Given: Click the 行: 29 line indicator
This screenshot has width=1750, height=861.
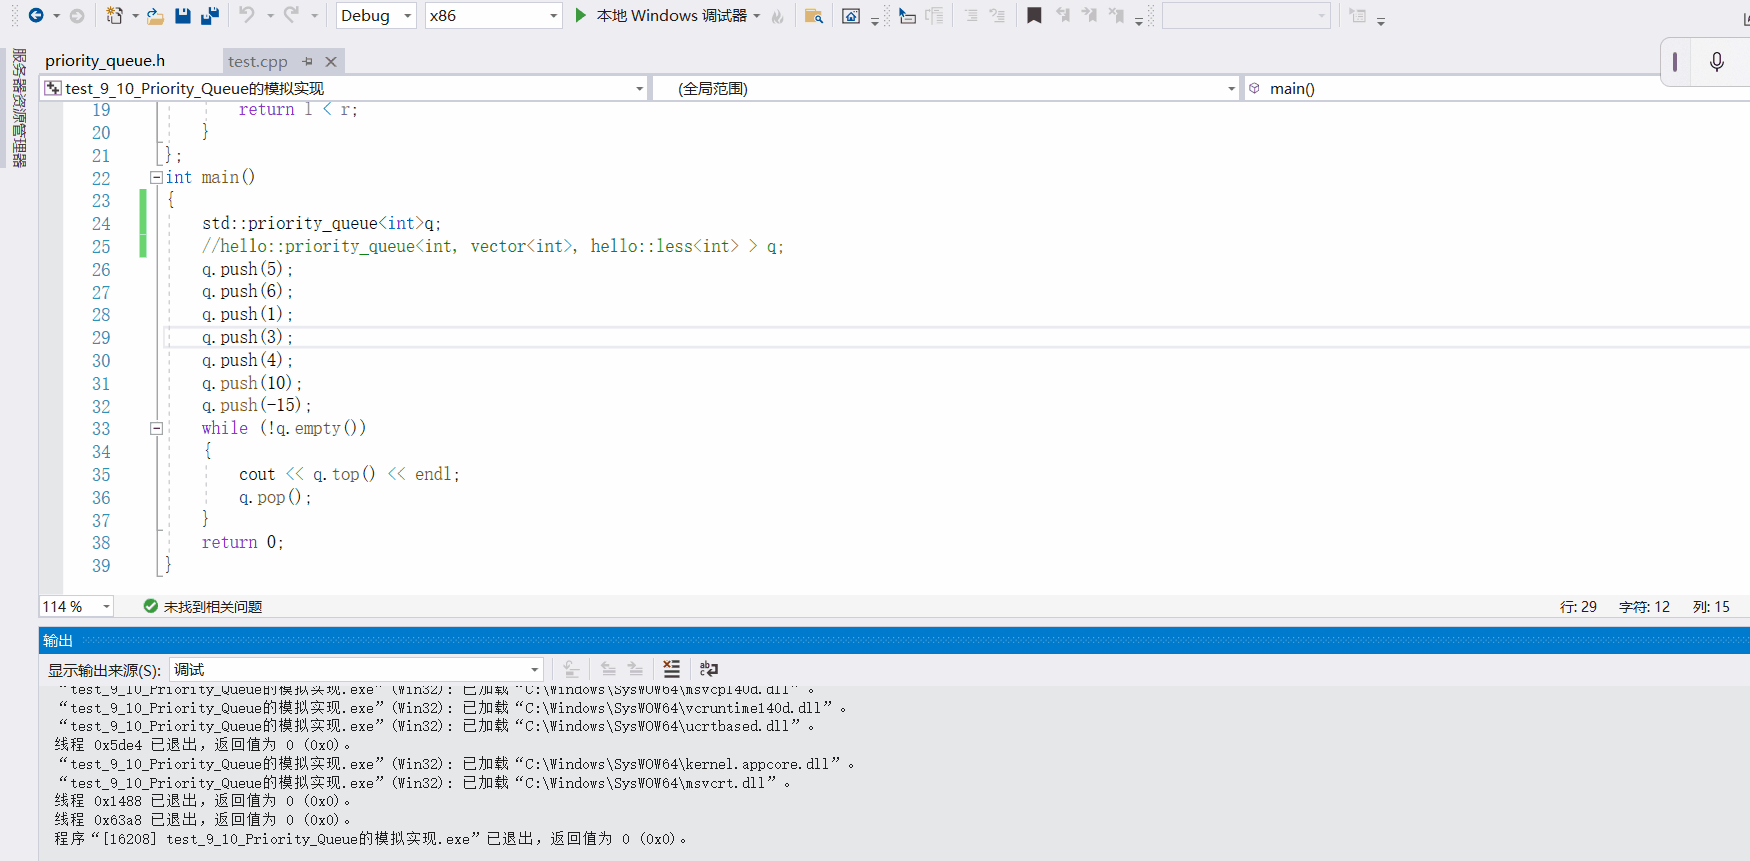Looking at the screenshot, I should coord(1578,606).
